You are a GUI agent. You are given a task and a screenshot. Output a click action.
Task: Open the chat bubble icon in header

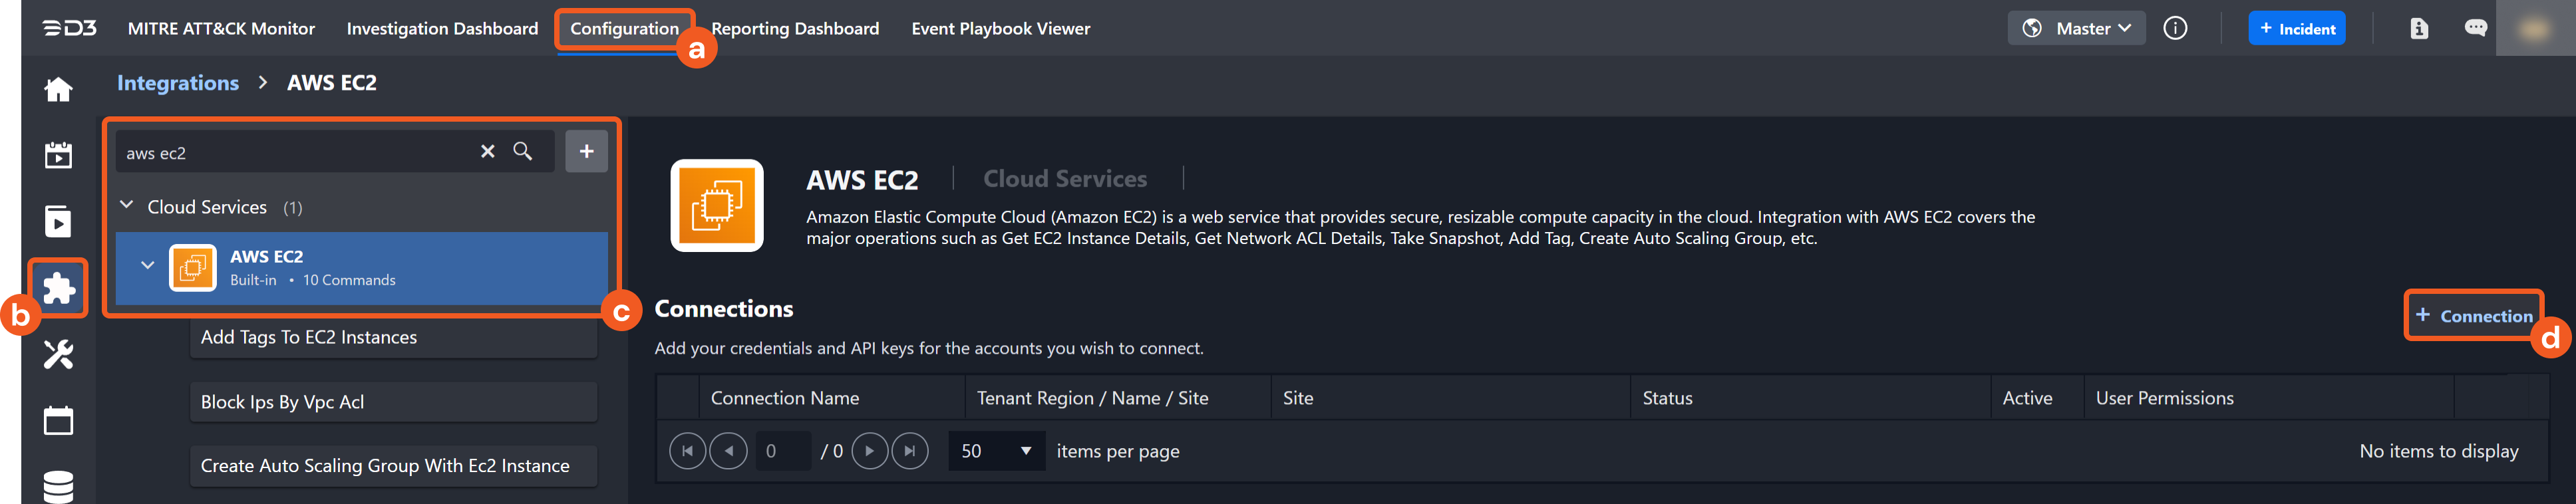[x=2475, y=28]
